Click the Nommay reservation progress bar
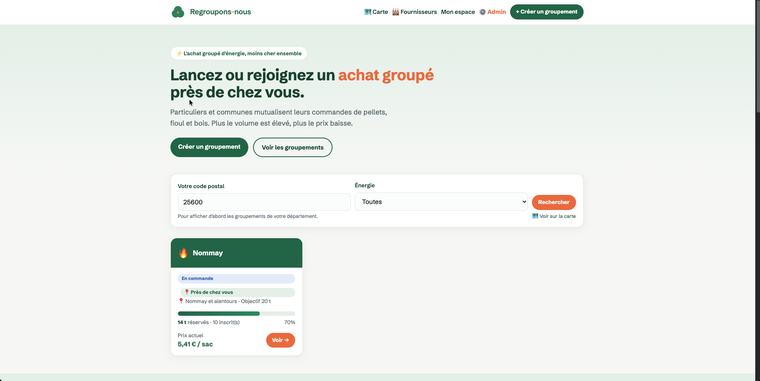Screen dimensions: 760x381 point(236,314)
